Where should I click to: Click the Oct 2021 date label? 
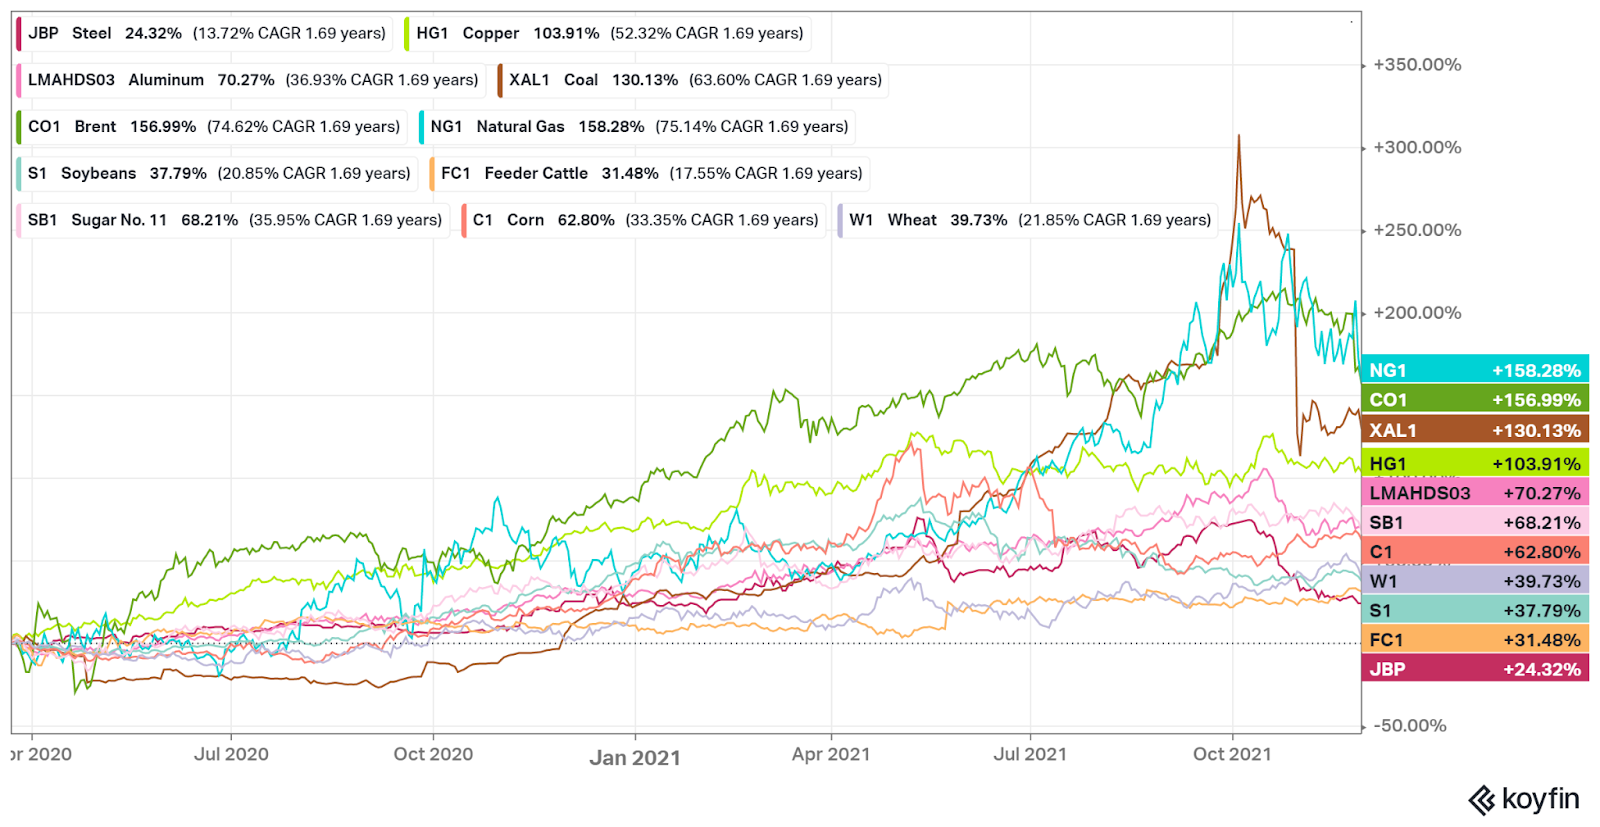coord(1232,754)
